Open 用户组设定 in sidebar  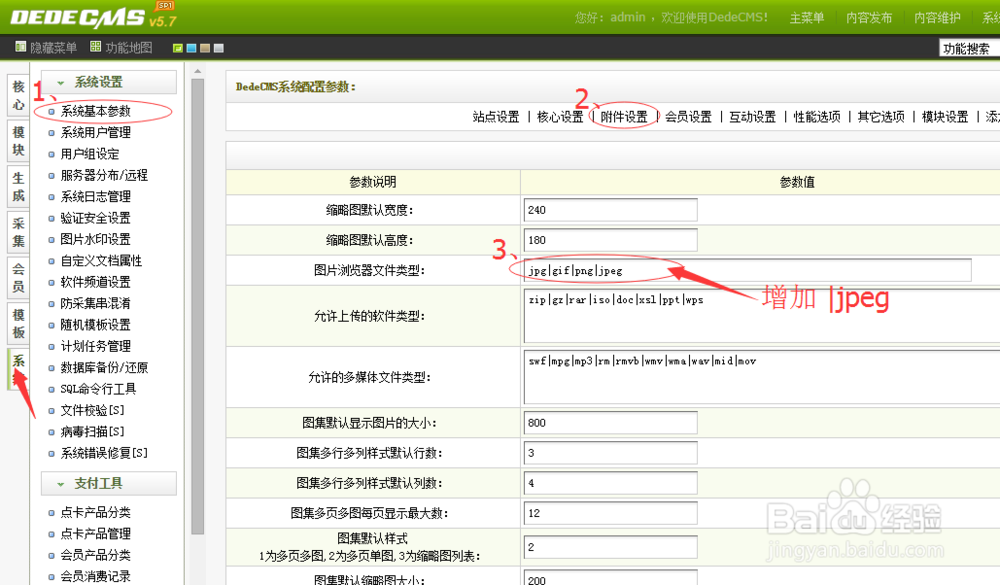click(90, 154)
